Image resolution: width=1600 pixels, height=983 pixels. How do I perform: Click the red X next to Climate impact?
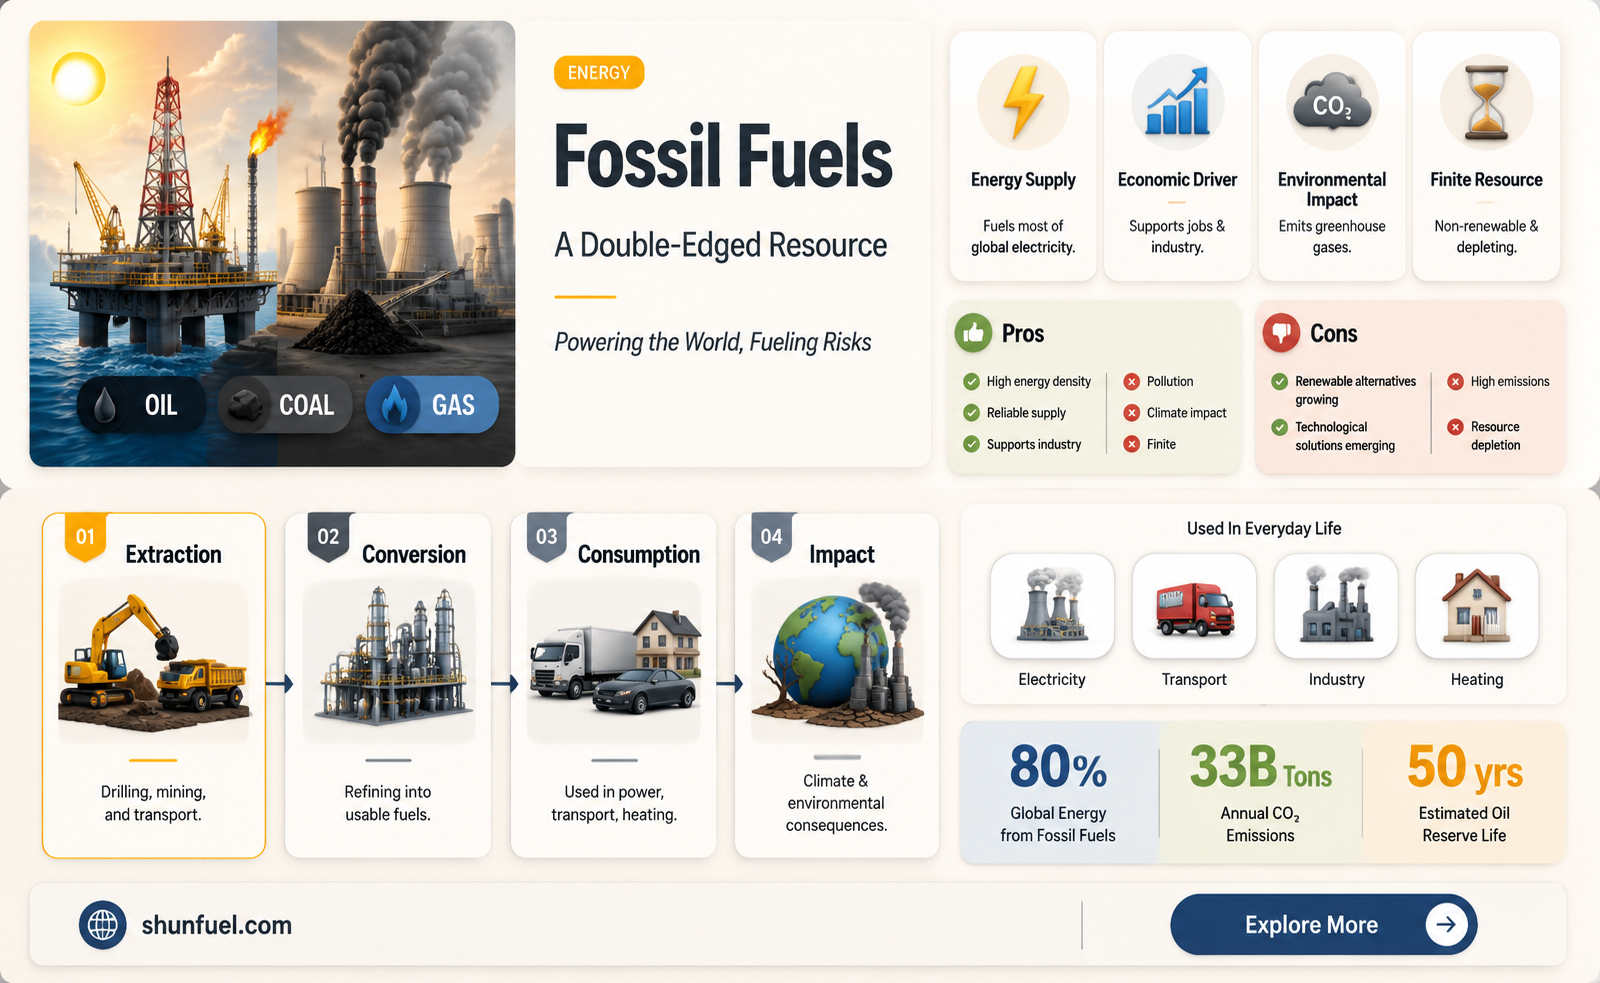1131,413
